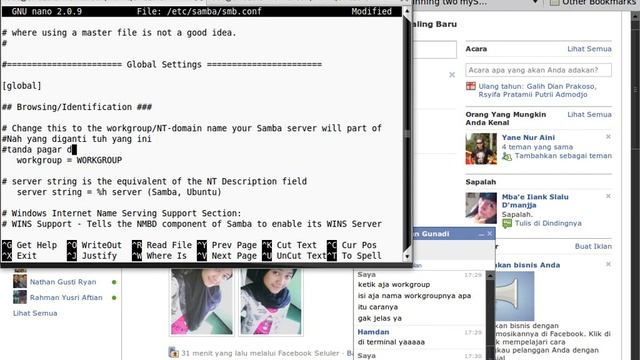
Task: Click Tulis di Dindingnya link
Action: [548, 223]
